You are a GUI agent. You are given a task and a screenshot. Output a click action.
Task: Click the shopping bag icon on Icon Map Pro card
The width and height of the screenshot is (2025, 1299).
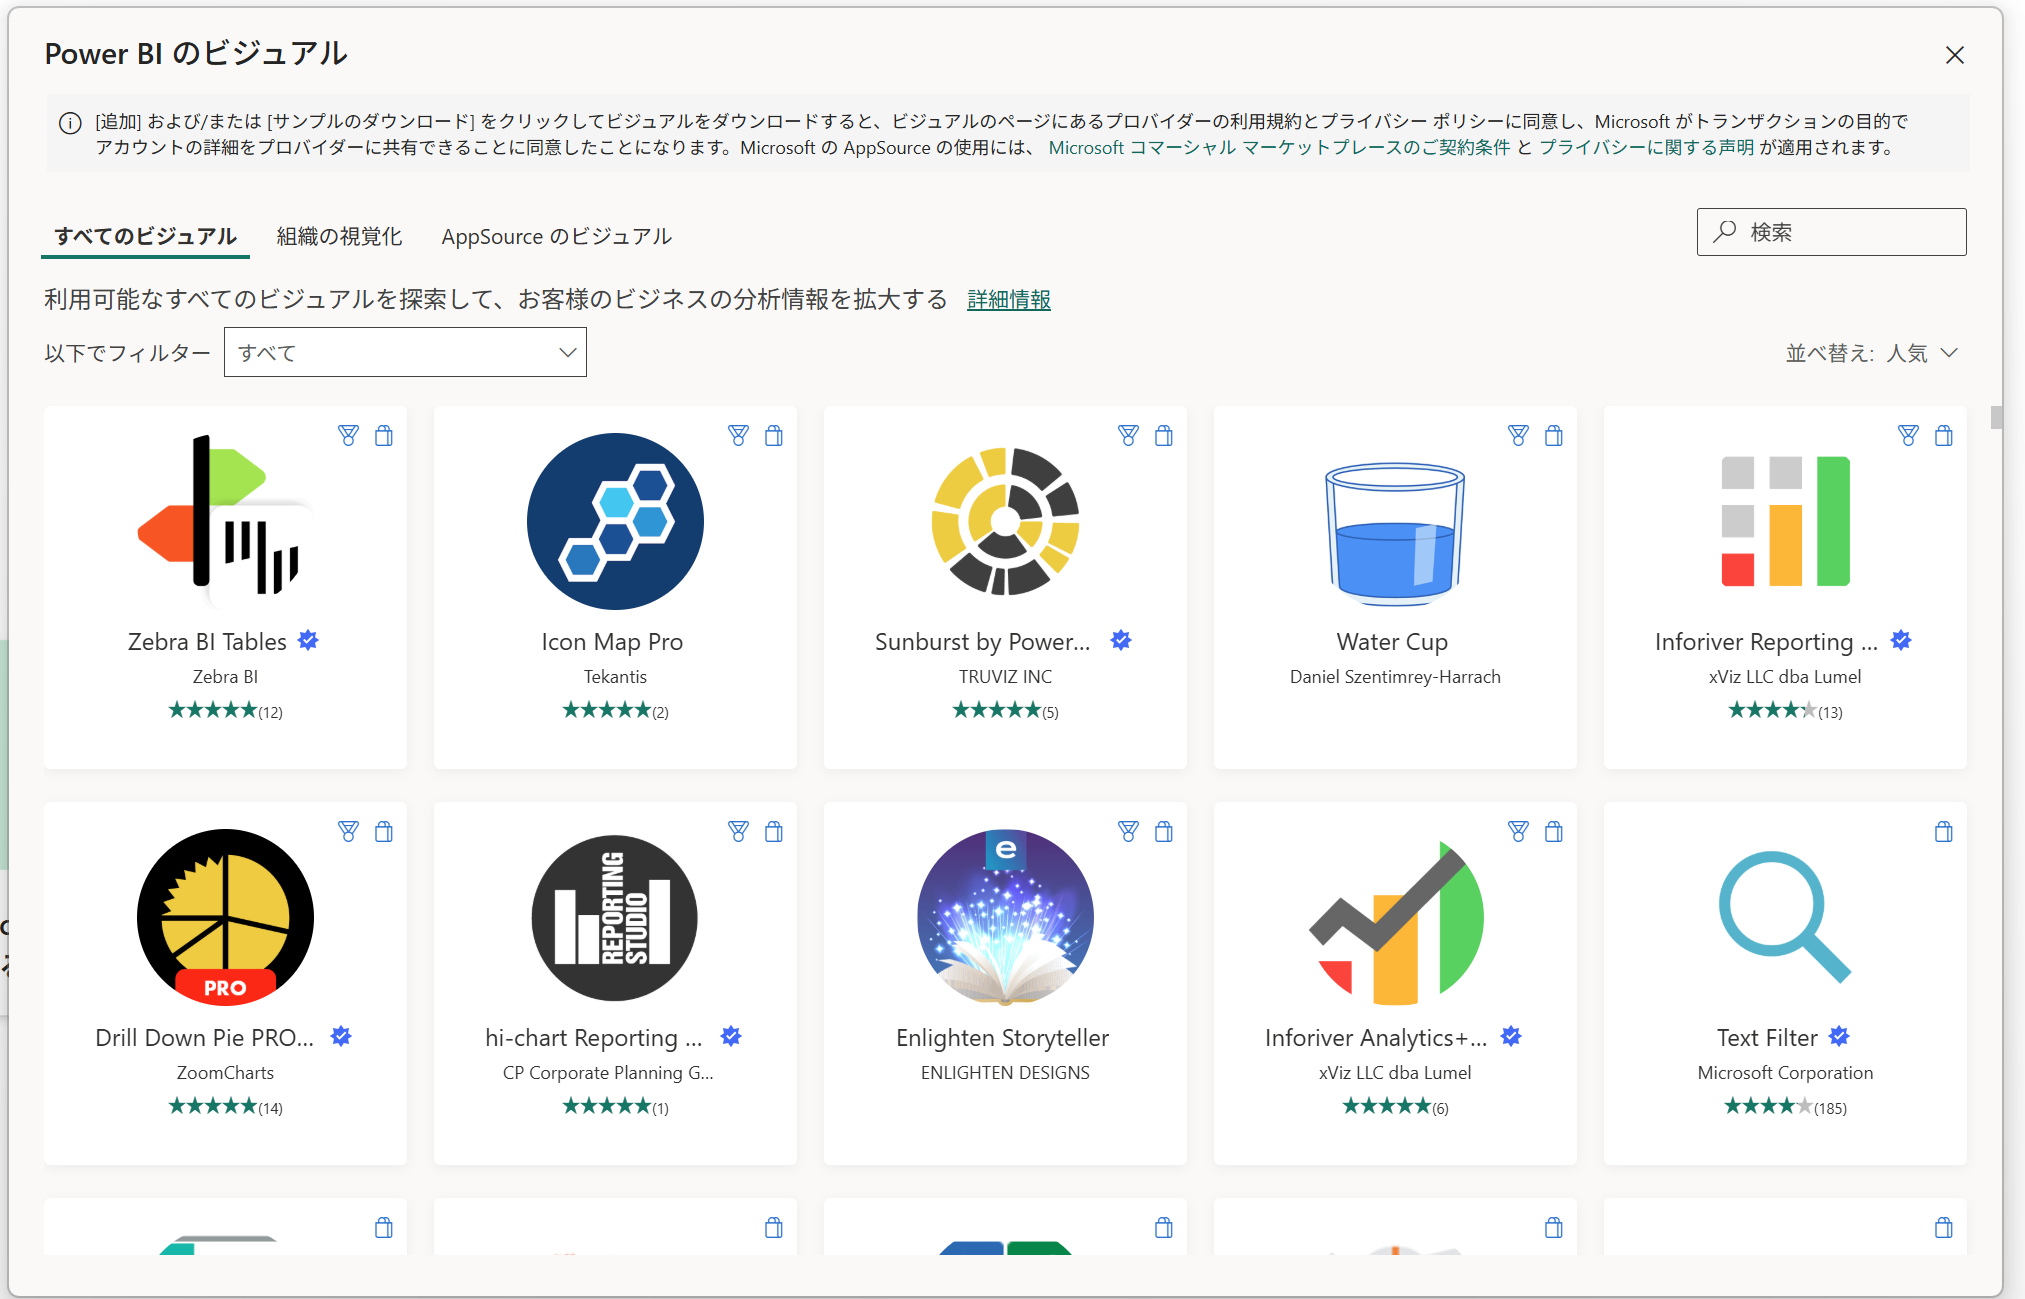click(x=774, y=435)
